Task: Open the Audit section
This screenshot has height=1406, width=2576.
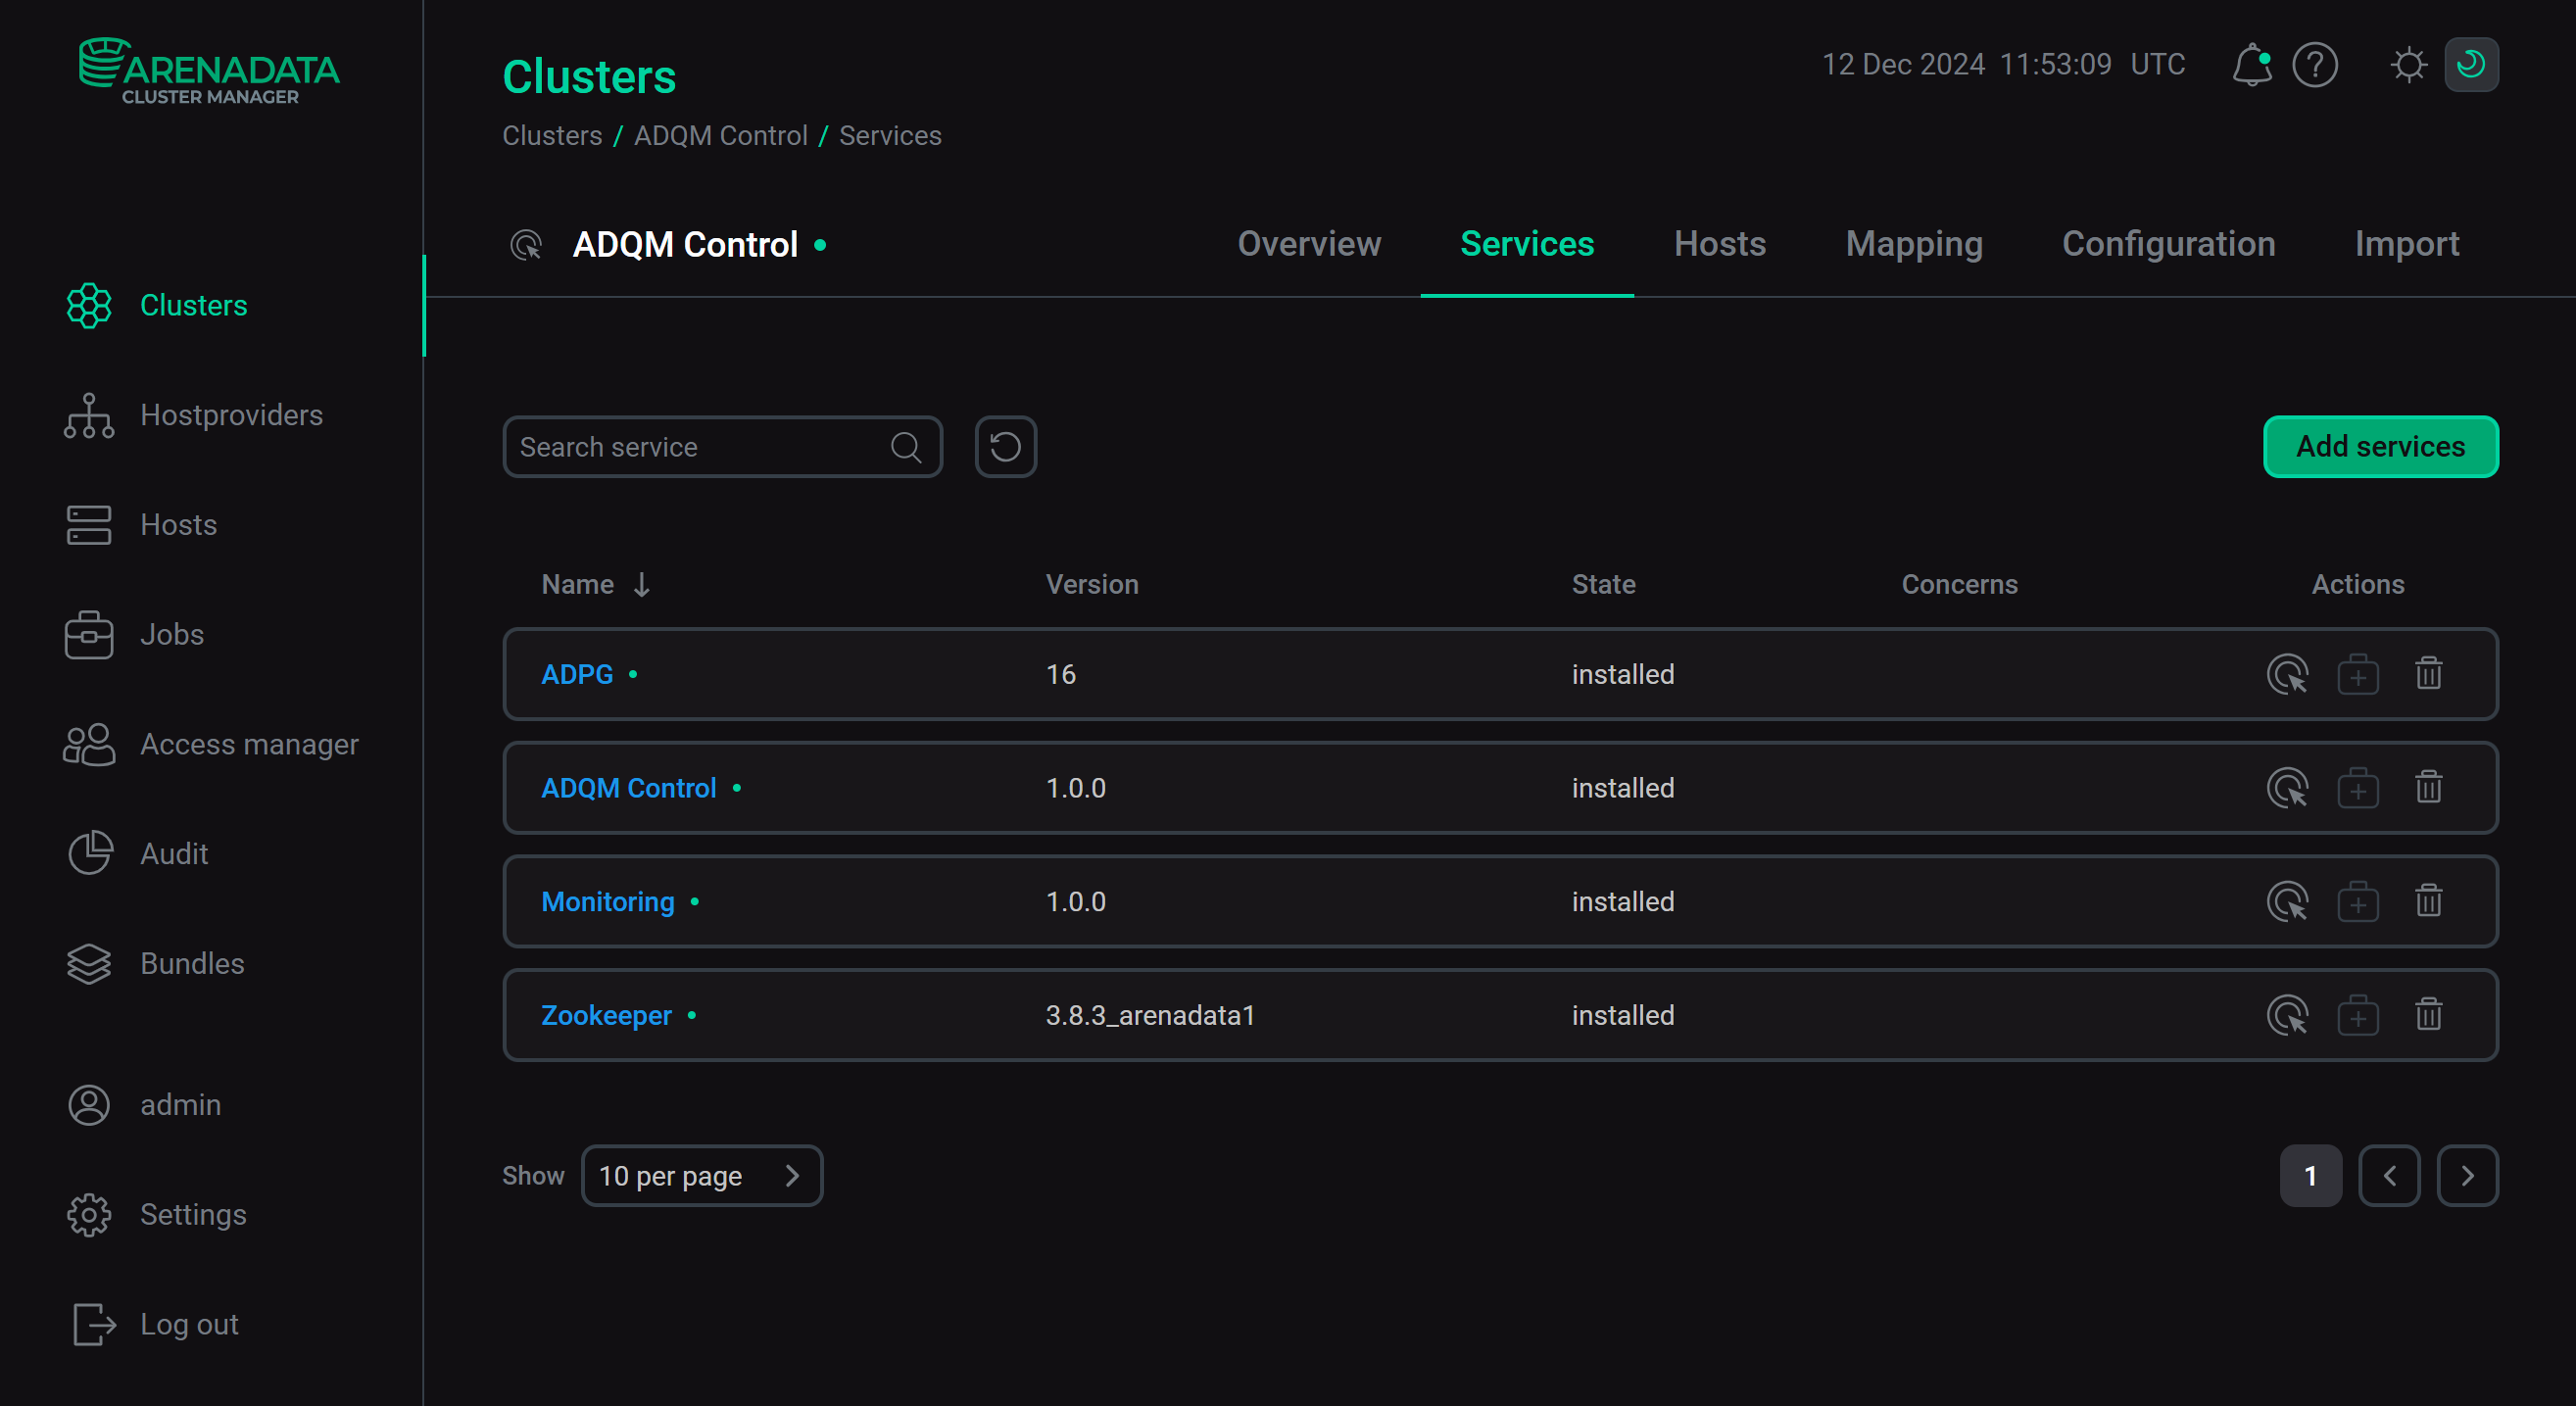Action: [173, 853]
